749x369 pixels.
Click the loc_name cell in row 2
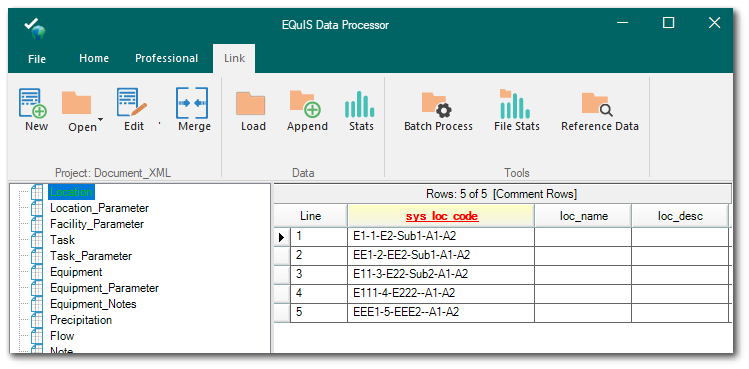point(583,255)
